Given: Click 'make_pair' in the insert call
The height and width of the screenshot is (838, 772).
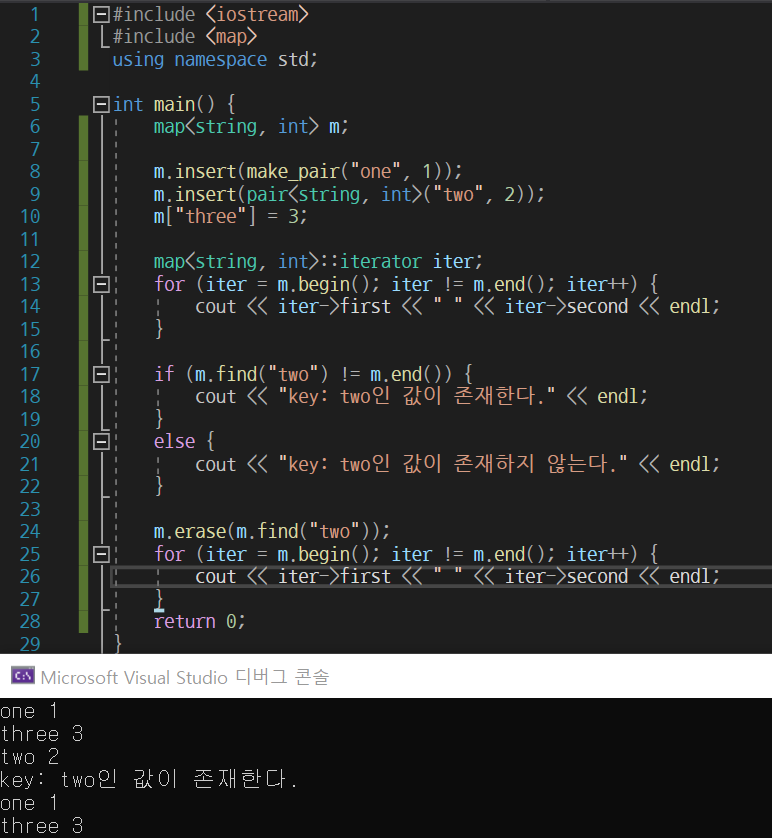Looking at the screenshot, I should (293, 172).
